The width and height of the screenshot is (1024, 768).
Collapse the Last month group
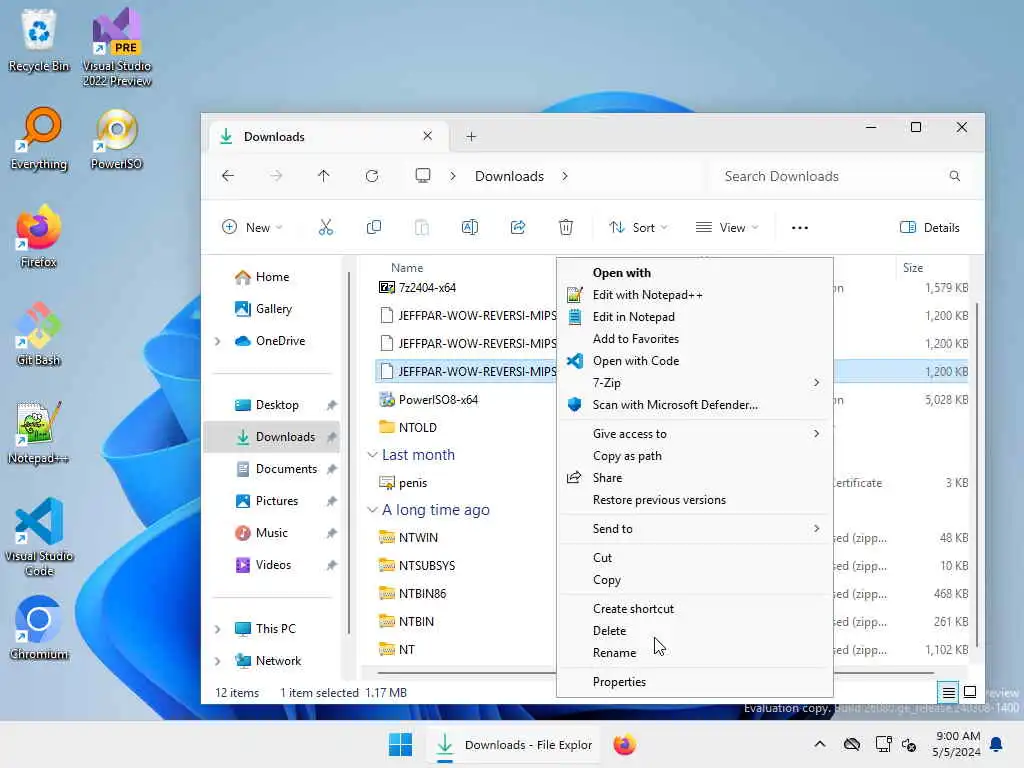(372, 455)
